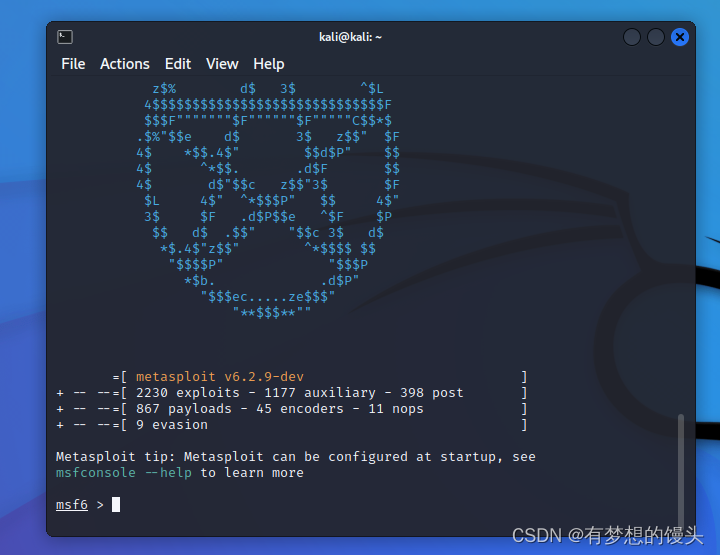Click the terminal icon in the title bar

(x=65, y=37)
